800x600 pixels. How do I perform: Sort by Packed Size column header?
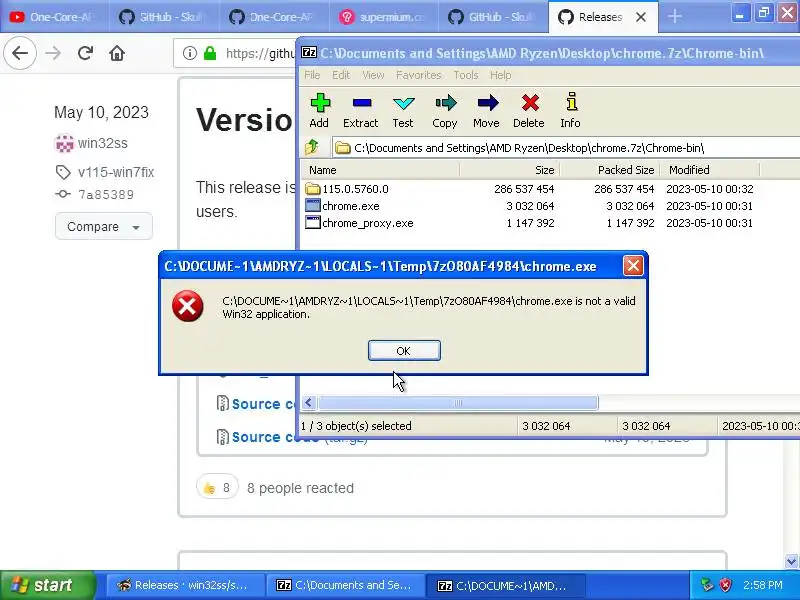click(x=610, y=170)
